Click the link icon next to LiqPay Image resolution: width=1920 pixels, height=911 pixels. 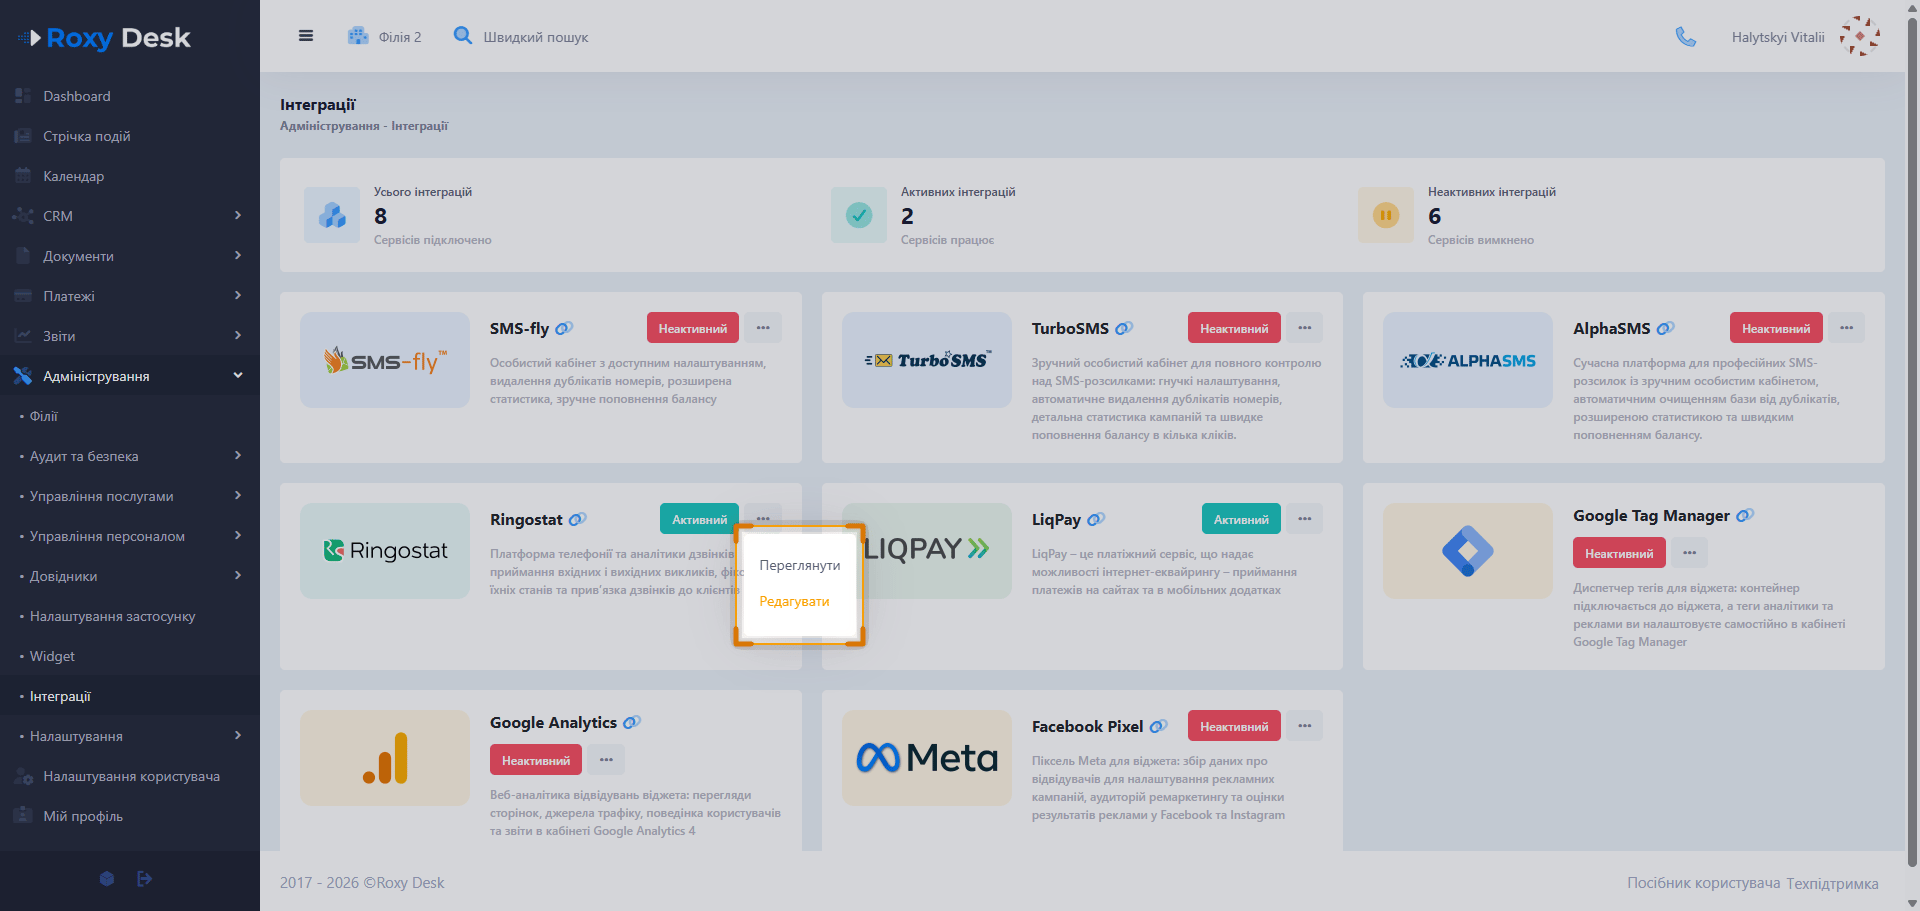point(1096,519)
